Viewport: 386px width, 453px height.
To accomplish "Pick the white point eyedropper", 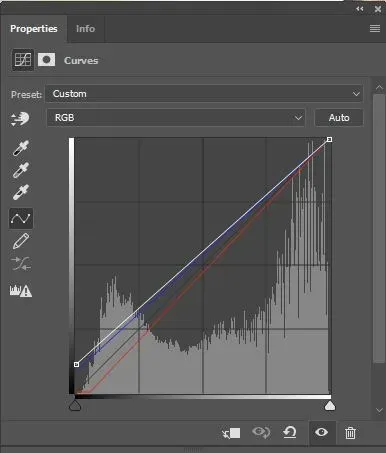I will tap(21, 192).
